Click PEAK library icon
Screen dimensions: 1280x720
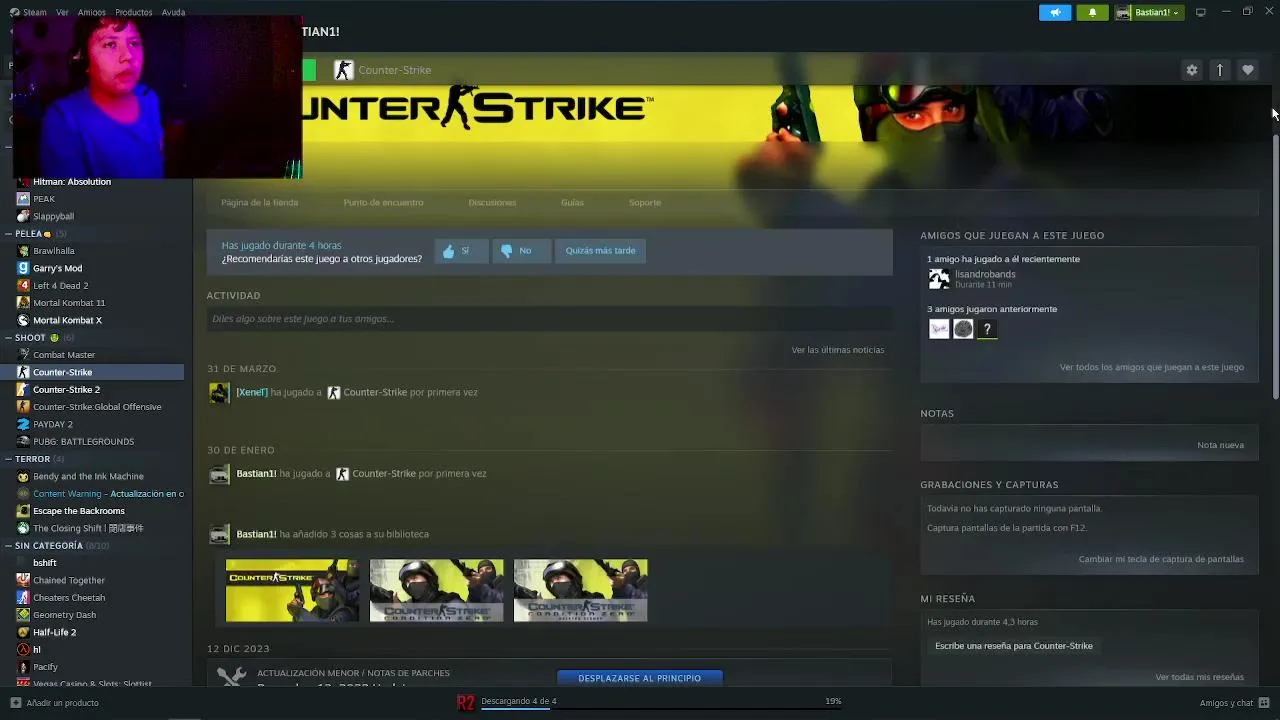(x=23, y=199)
